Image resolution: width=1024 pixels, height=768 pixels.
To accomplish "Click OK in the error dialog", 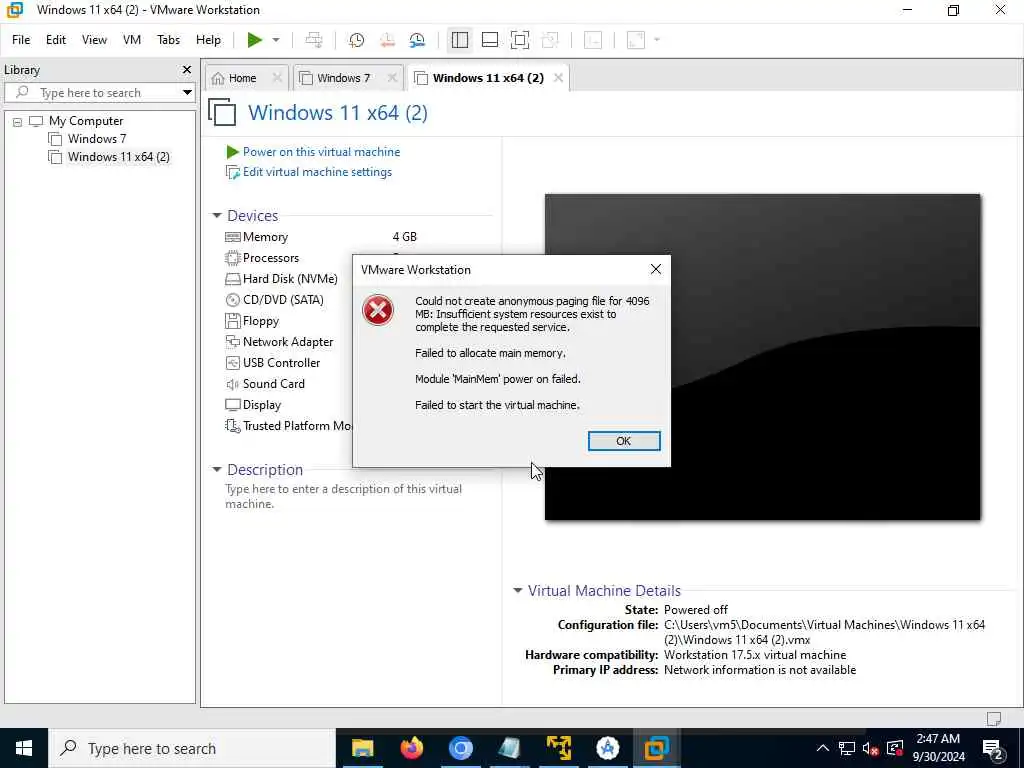I will (624, 441).
